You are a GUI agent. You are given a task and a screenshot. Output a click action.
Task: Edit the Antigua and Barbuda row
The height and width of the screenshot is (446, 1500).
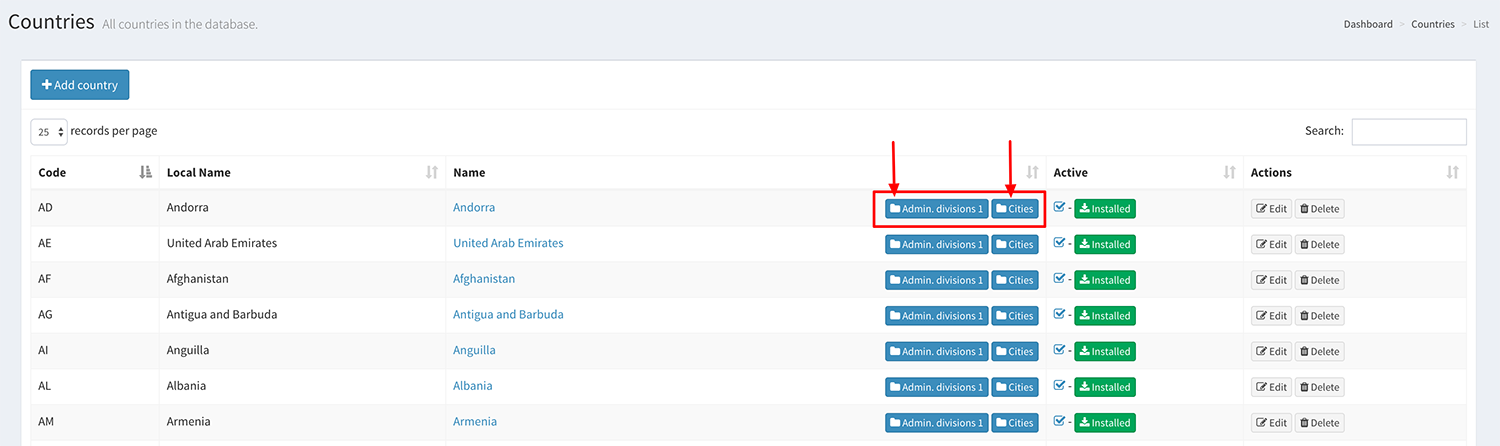1271,316
